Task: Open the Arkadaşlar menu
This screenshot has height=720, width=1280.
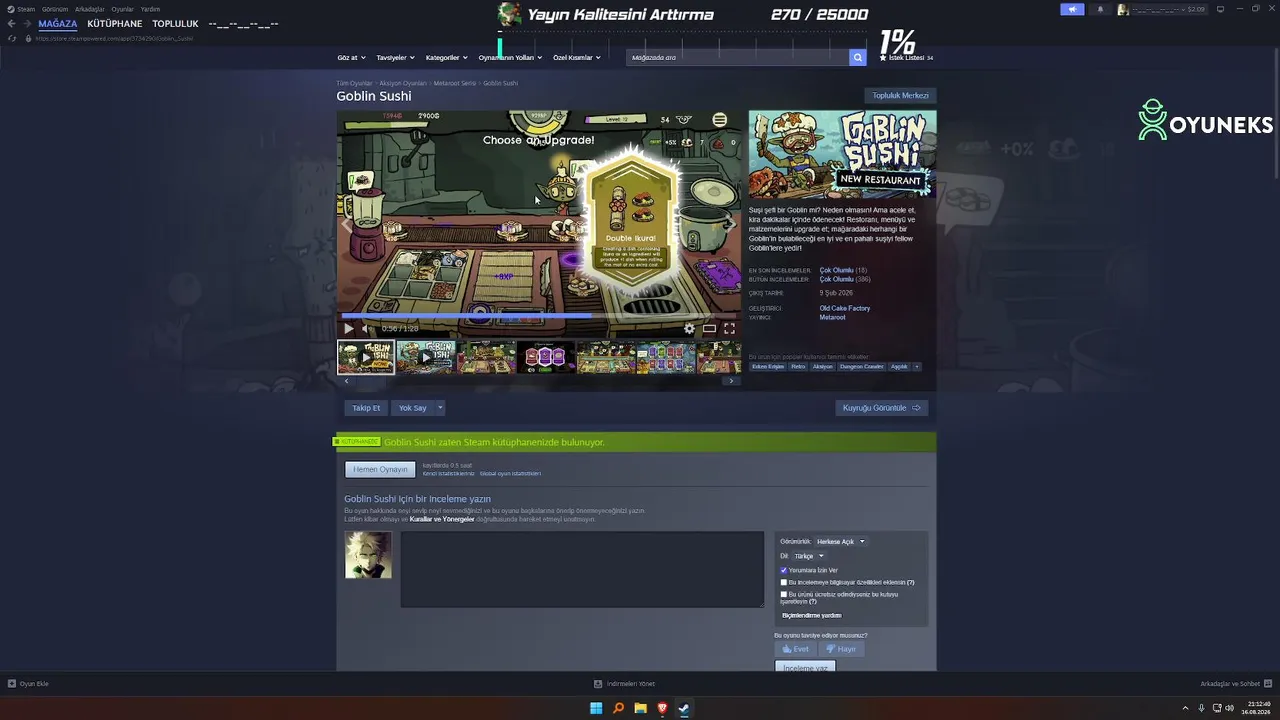Action: point(90,9)
